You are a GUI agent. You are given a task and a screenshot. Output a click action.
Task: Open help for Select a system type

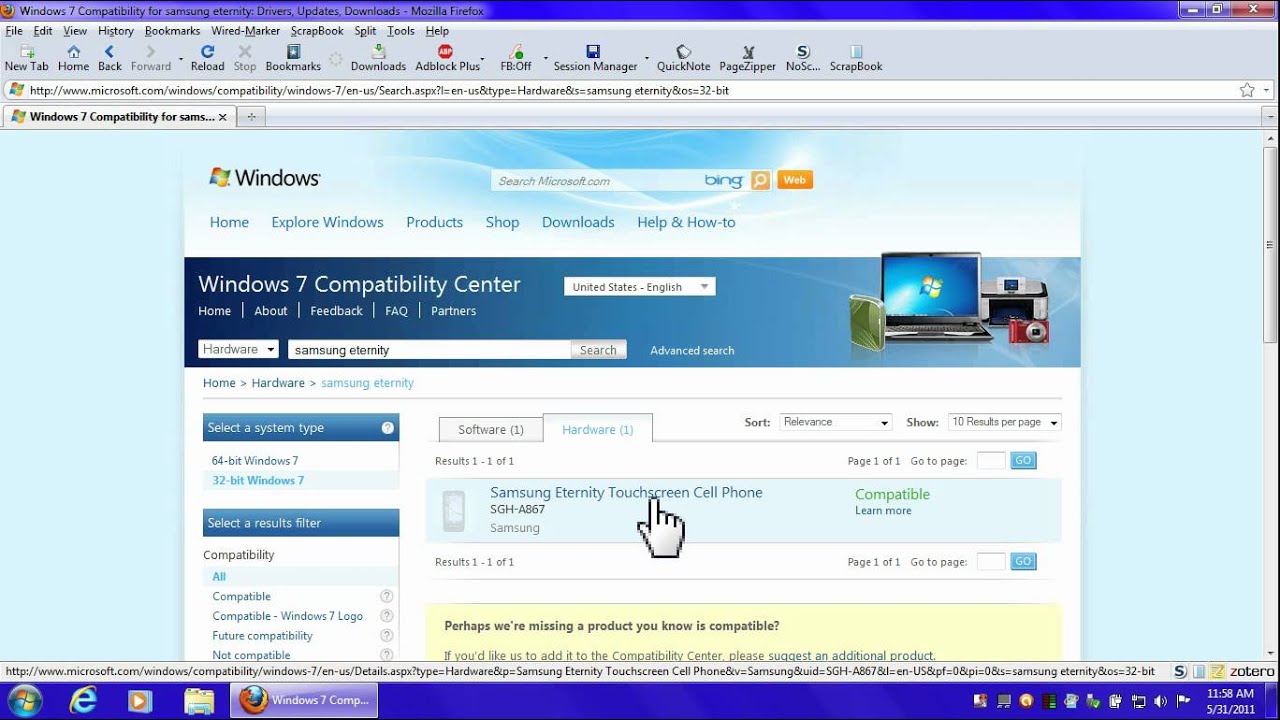click(x=388, y=428)
